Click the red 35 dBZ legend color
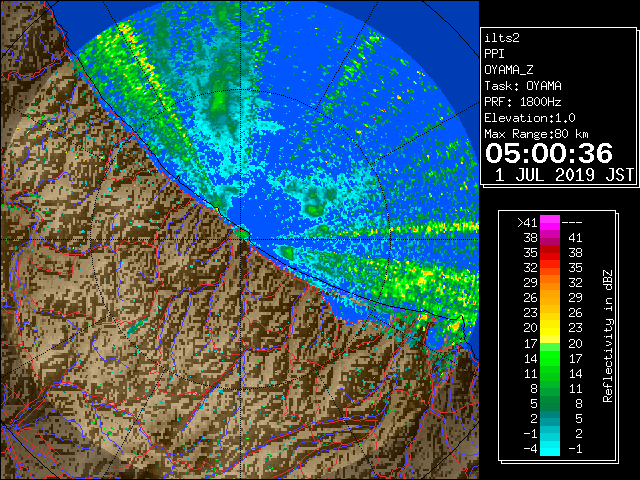The width and height of the screenshot is (640, 480). (550, 253)
